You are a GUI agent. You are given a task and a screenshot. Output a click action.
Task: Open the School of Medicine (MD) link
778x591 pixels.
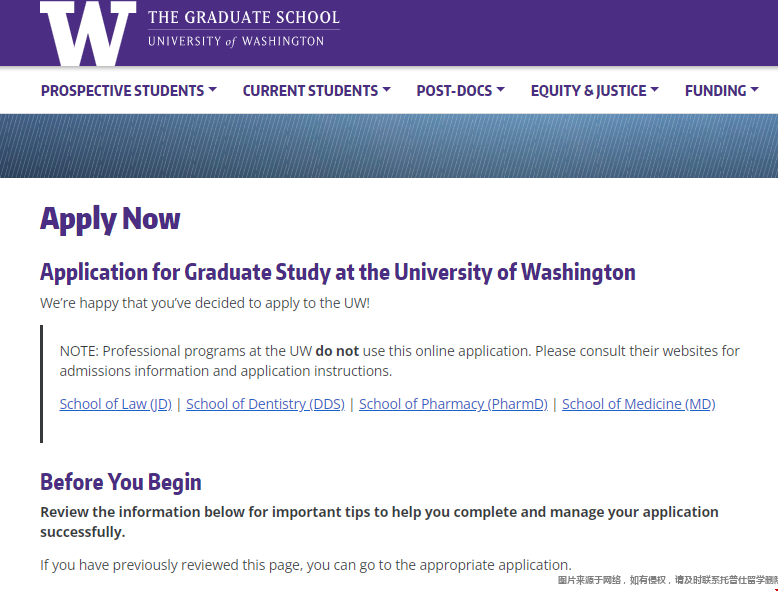coord(639,404)
